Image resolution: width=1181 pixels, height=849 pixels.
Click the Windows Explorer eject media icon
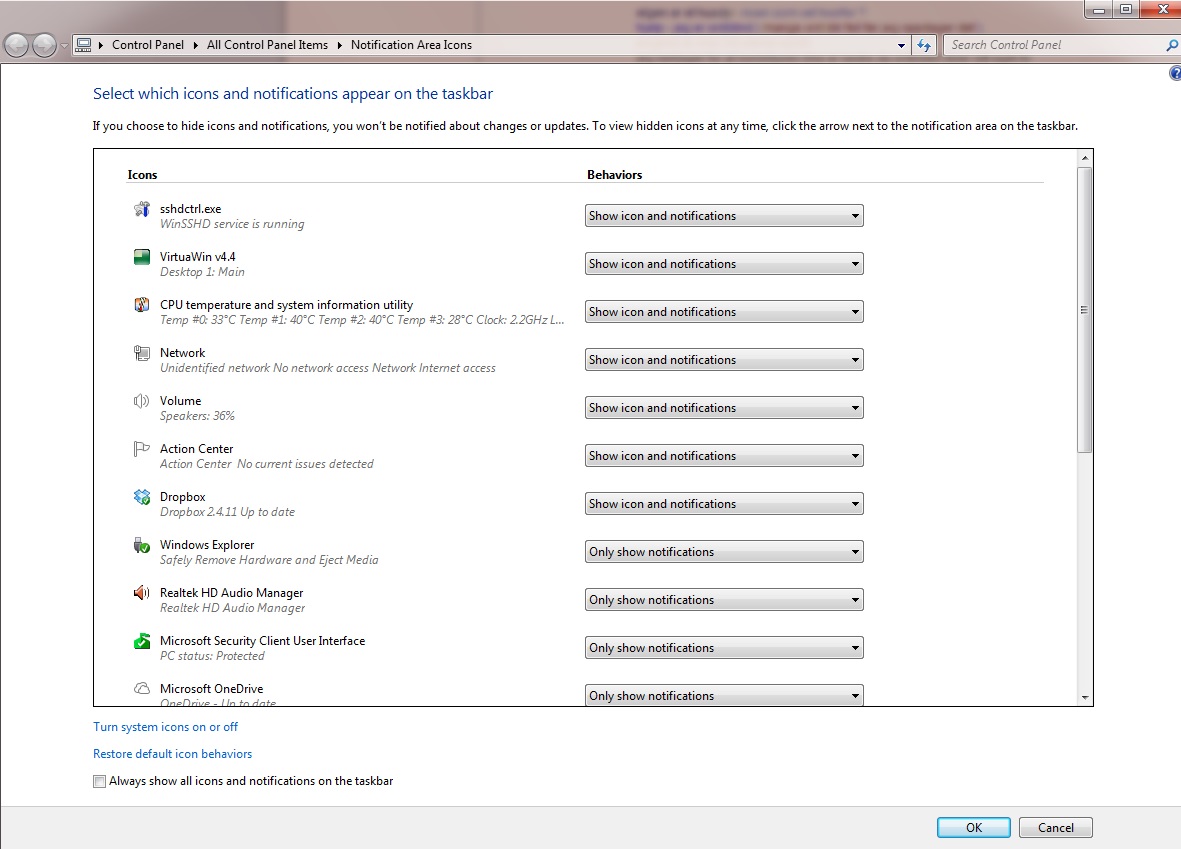pos(142,545)
